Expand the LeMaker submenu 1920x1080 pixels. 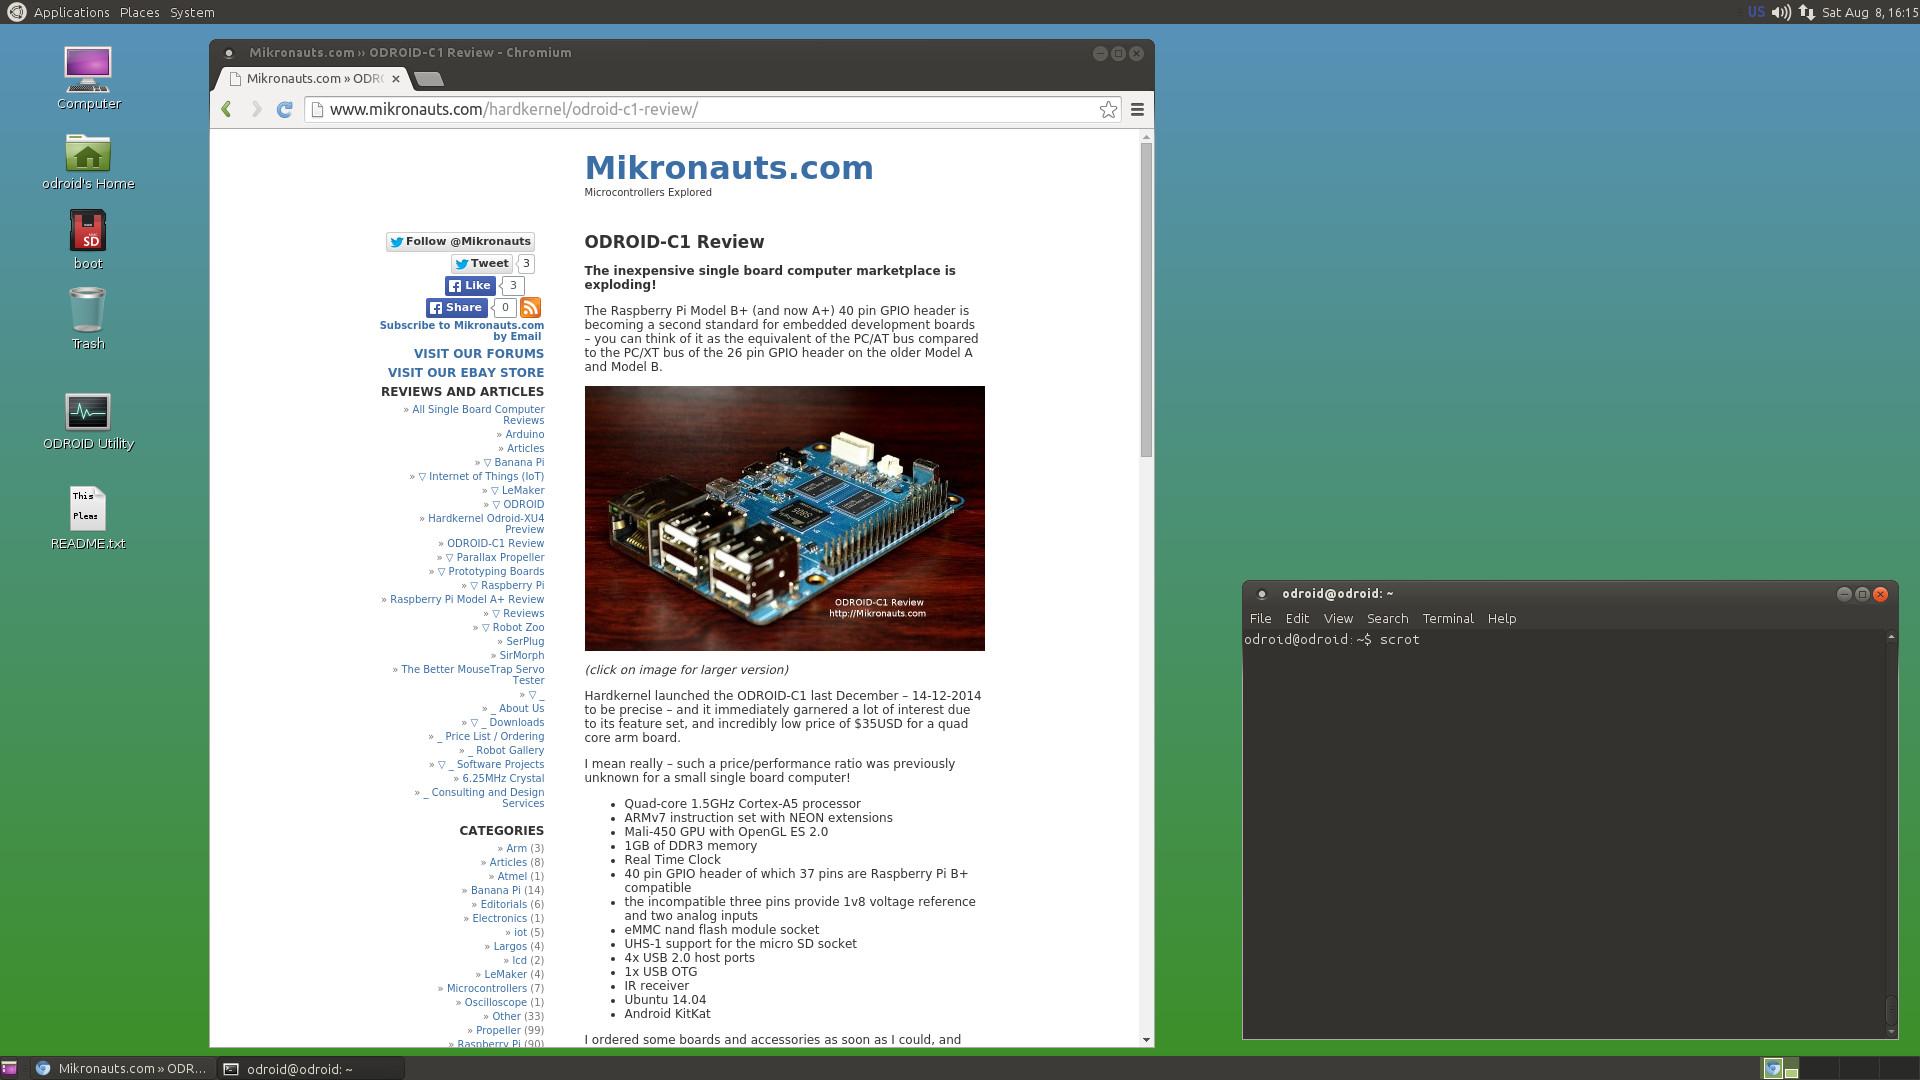(517, 491)
